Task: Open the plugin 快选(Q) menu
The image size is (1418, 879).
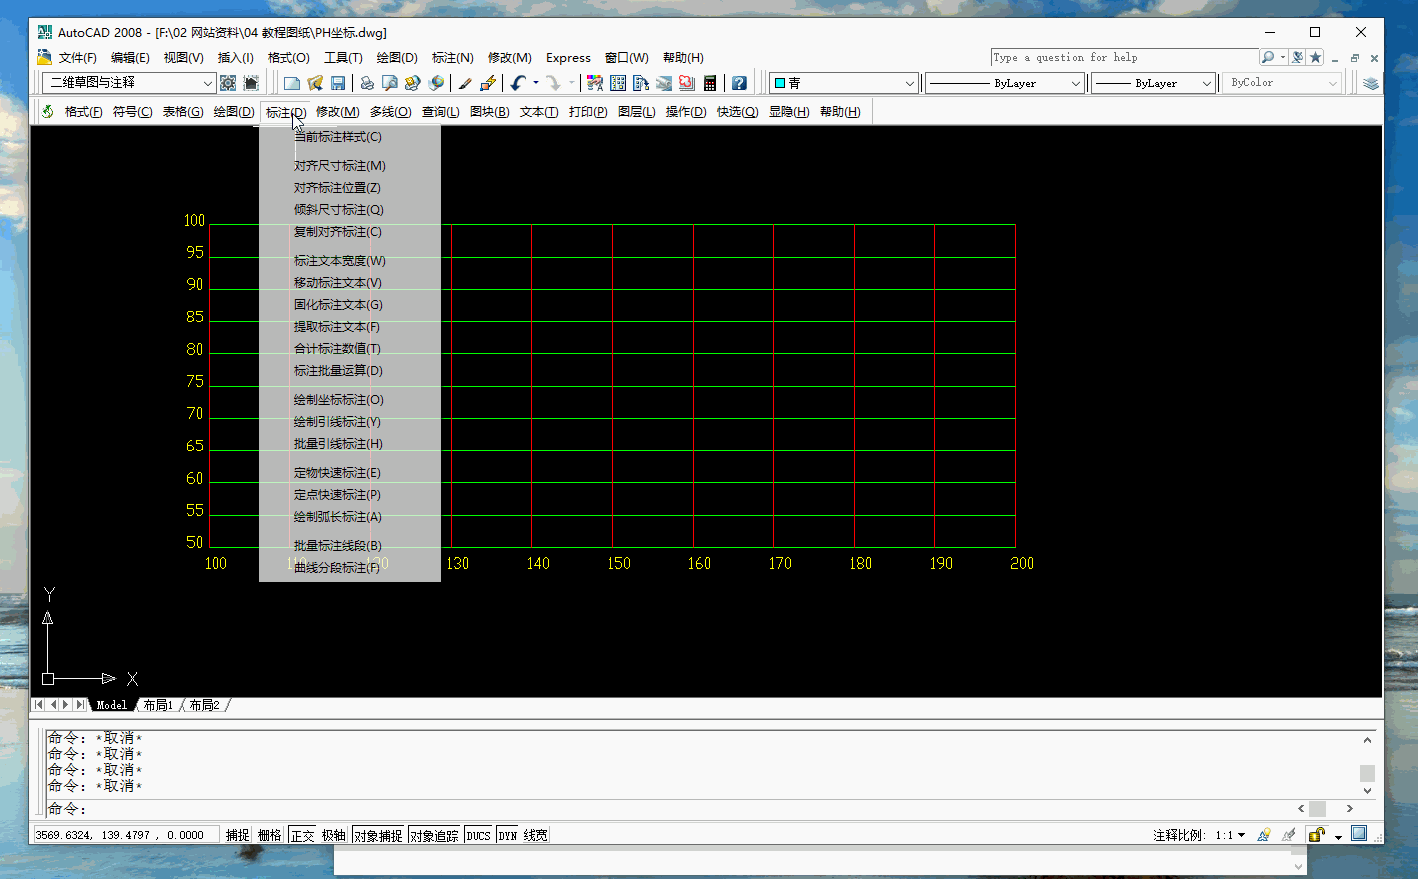Action: point(737,112)
